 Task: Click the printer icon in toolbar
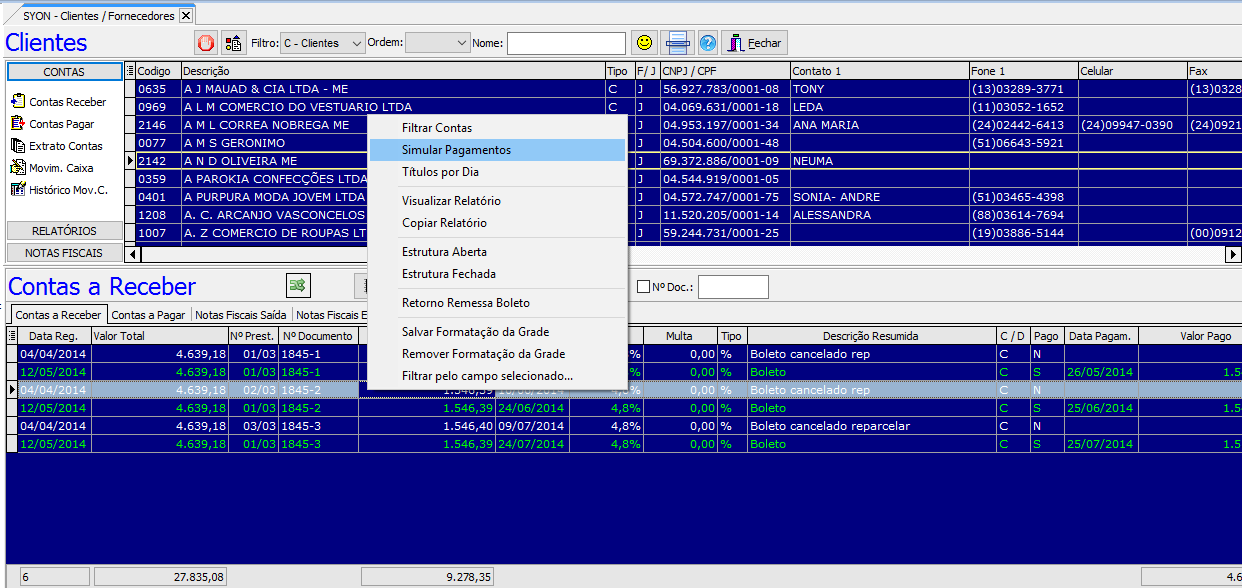677,43
